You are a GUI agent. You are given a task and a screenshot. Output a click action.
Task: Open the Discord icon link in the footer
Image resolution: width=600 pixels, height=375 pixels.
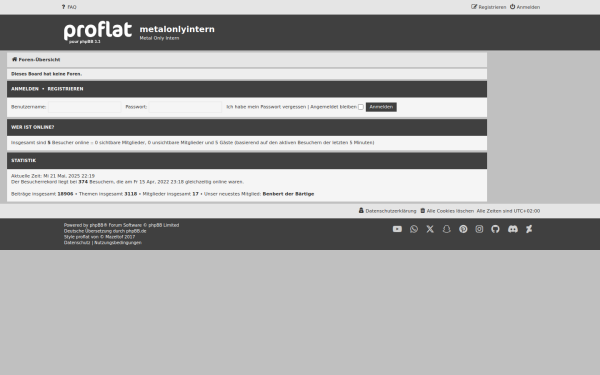click(513, 229)
